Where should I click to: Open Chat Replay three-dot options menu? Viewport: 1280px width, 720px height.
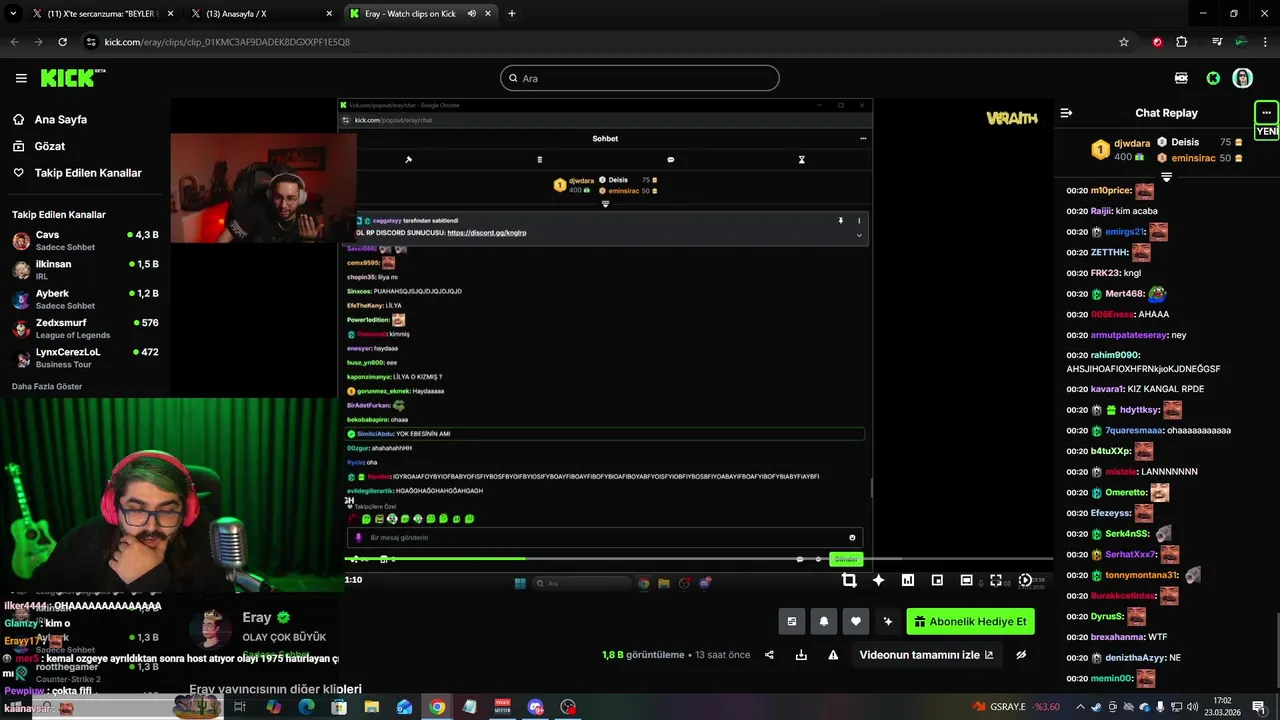tap(1266, 113)
